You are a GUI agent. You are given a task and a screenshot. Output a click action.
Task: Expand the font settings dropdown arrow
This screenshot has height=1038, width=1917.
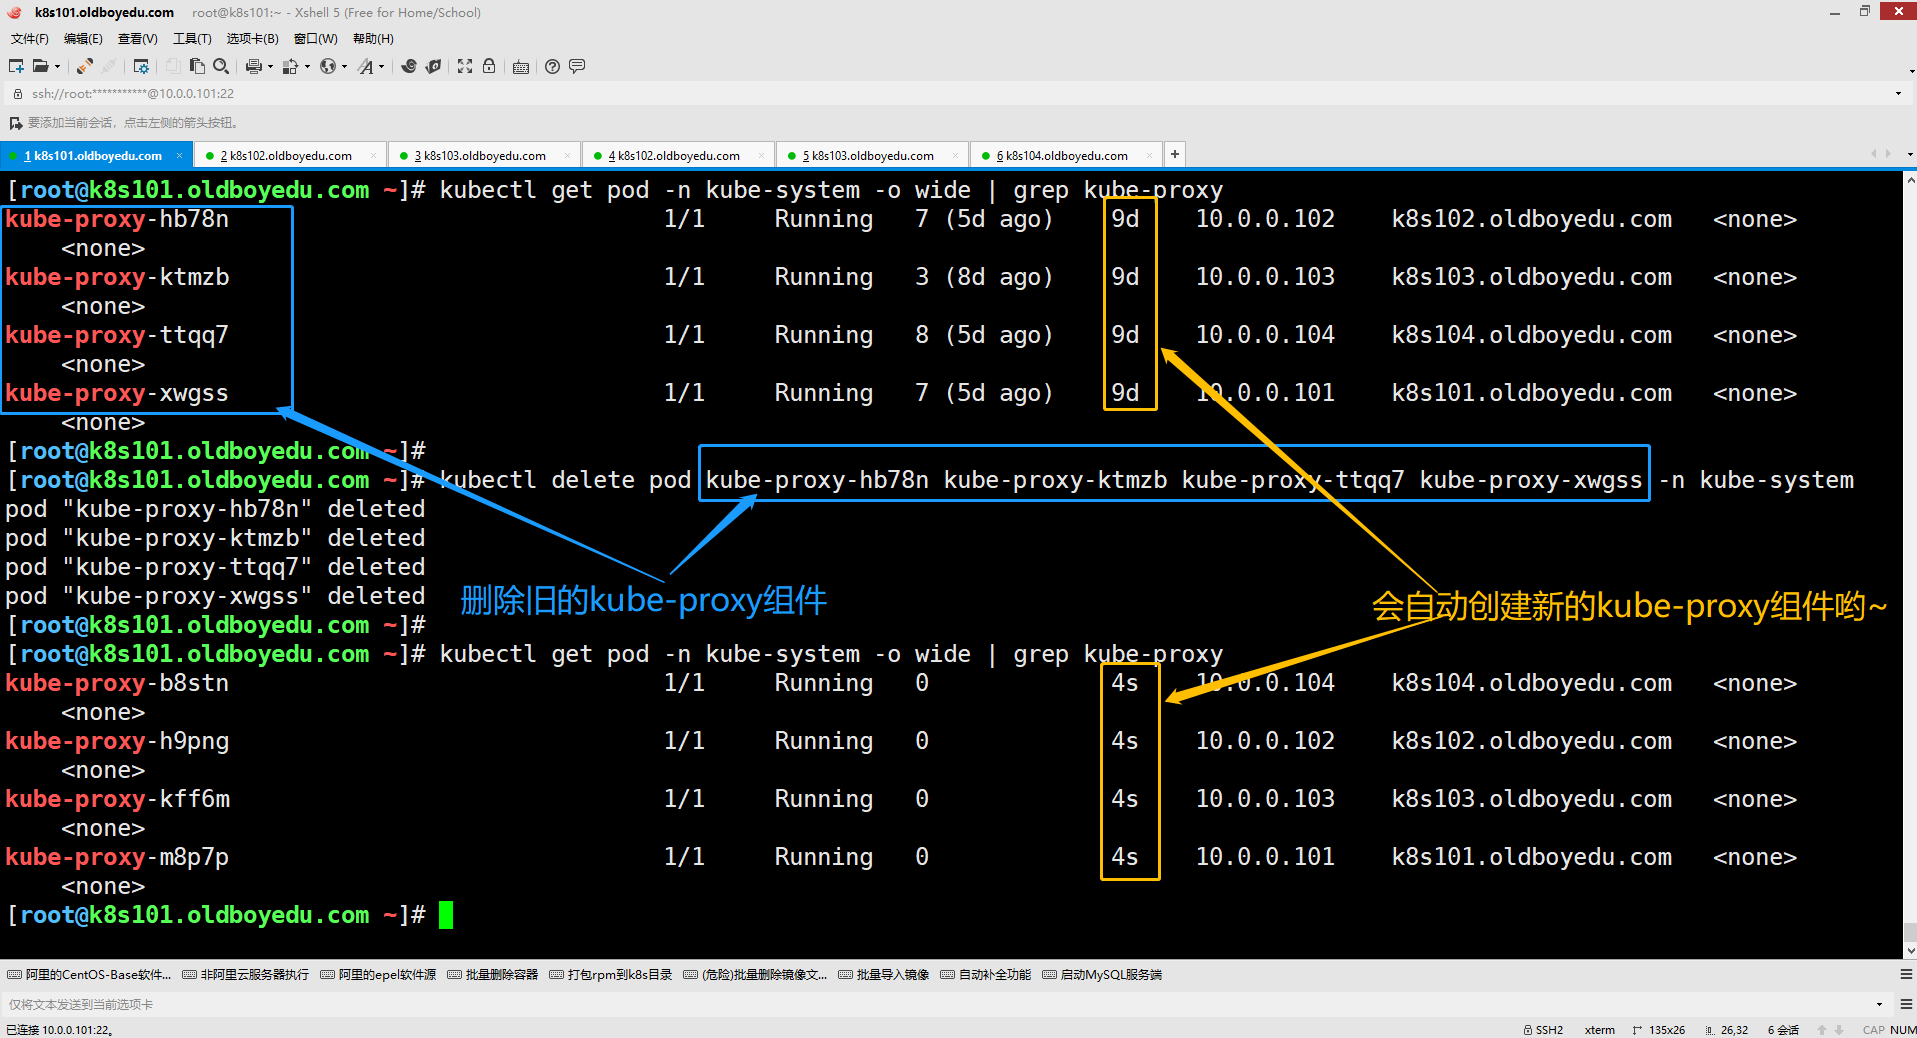(x=382, y=67)
